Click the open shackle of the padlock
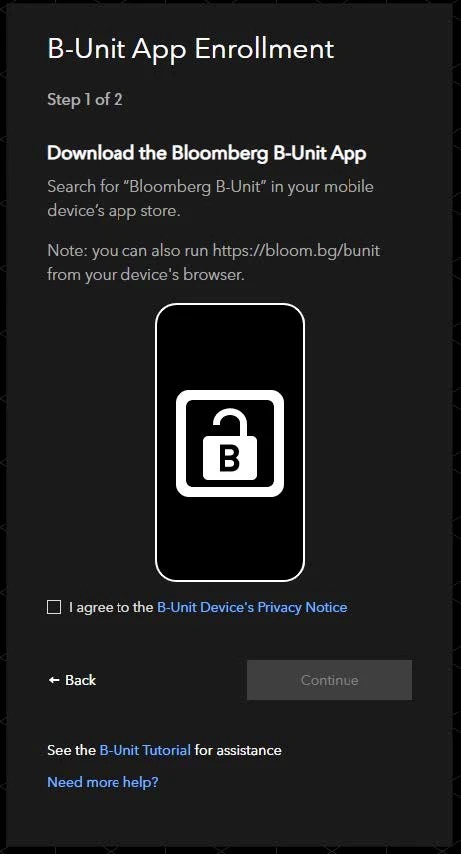 (230, 424)
